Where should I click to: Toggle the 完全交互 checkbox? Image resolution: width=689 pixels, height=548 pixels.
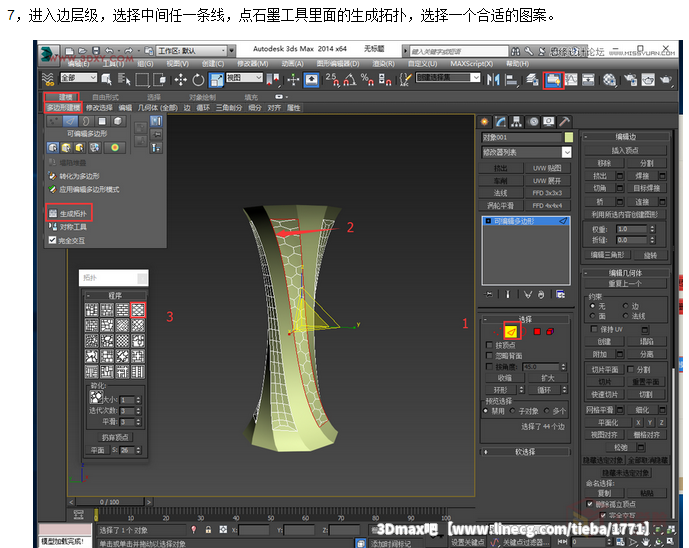[52, 240]
